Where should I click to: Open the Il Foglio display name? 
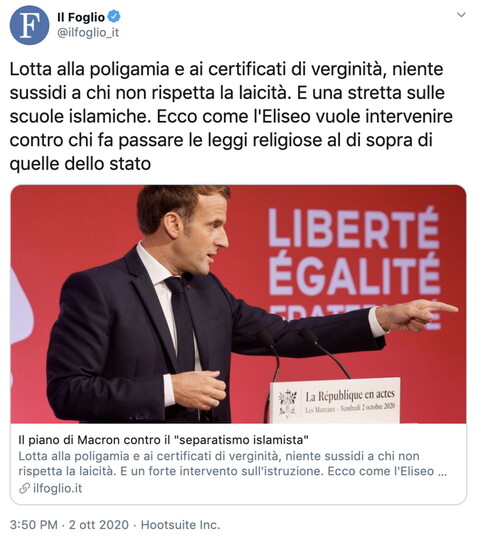click(81, 17)
